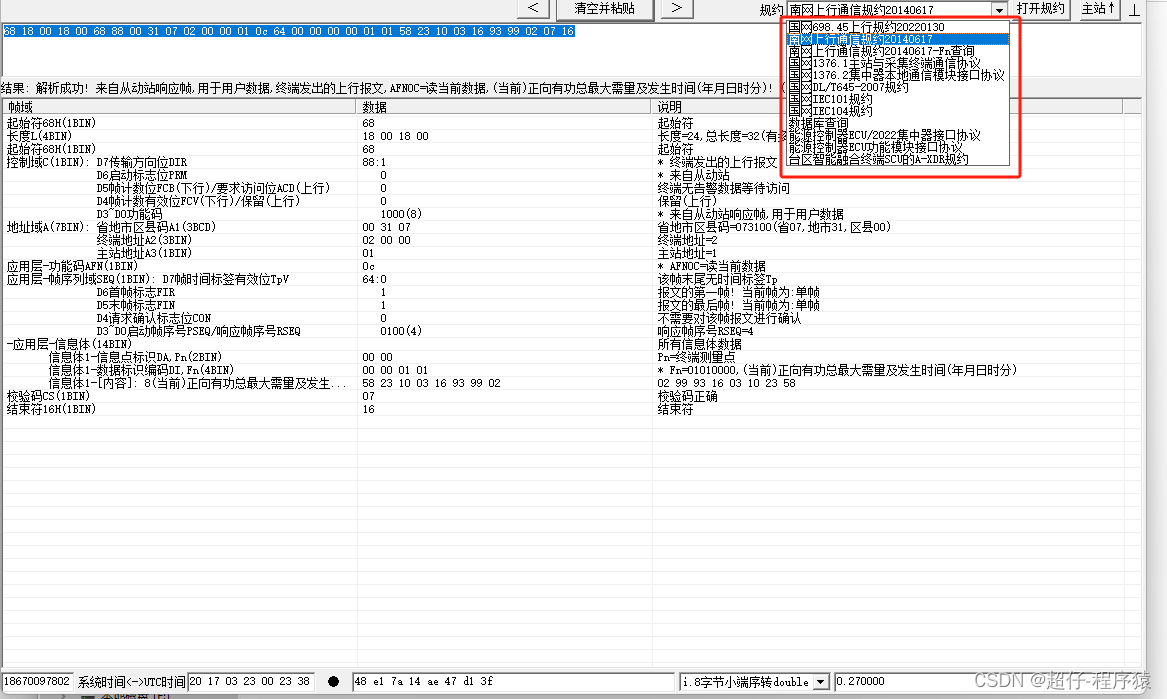Choose 南网上行通信规约20140617-Fn查询 option
Viewport: 1167px width, 699px height.
[x=898, y=51]
